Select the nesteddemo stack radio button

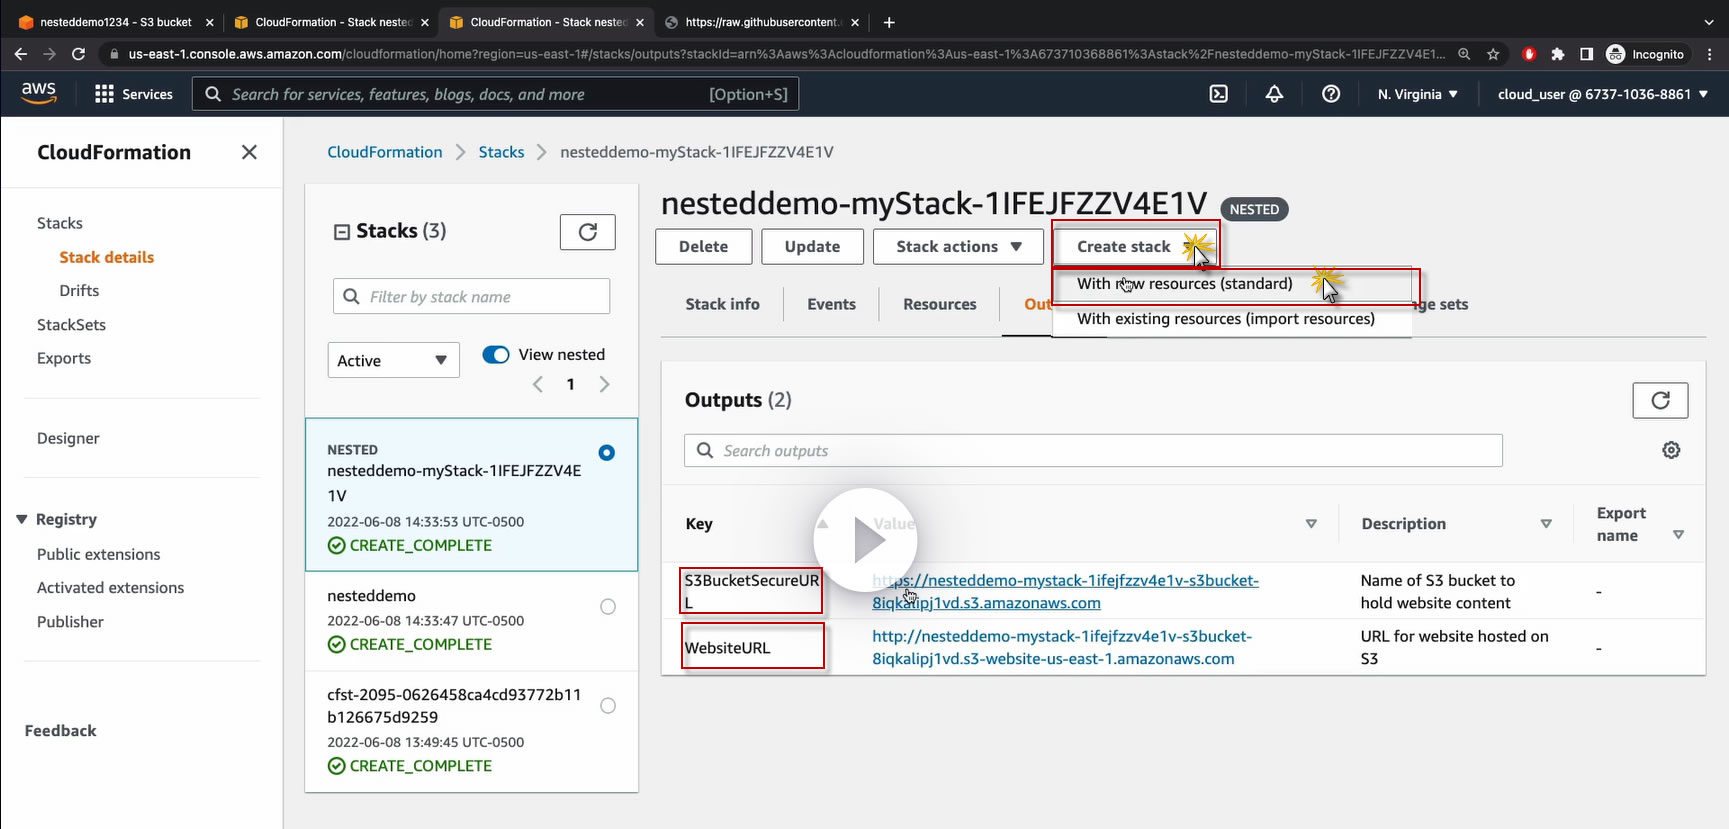pos(608,606)
